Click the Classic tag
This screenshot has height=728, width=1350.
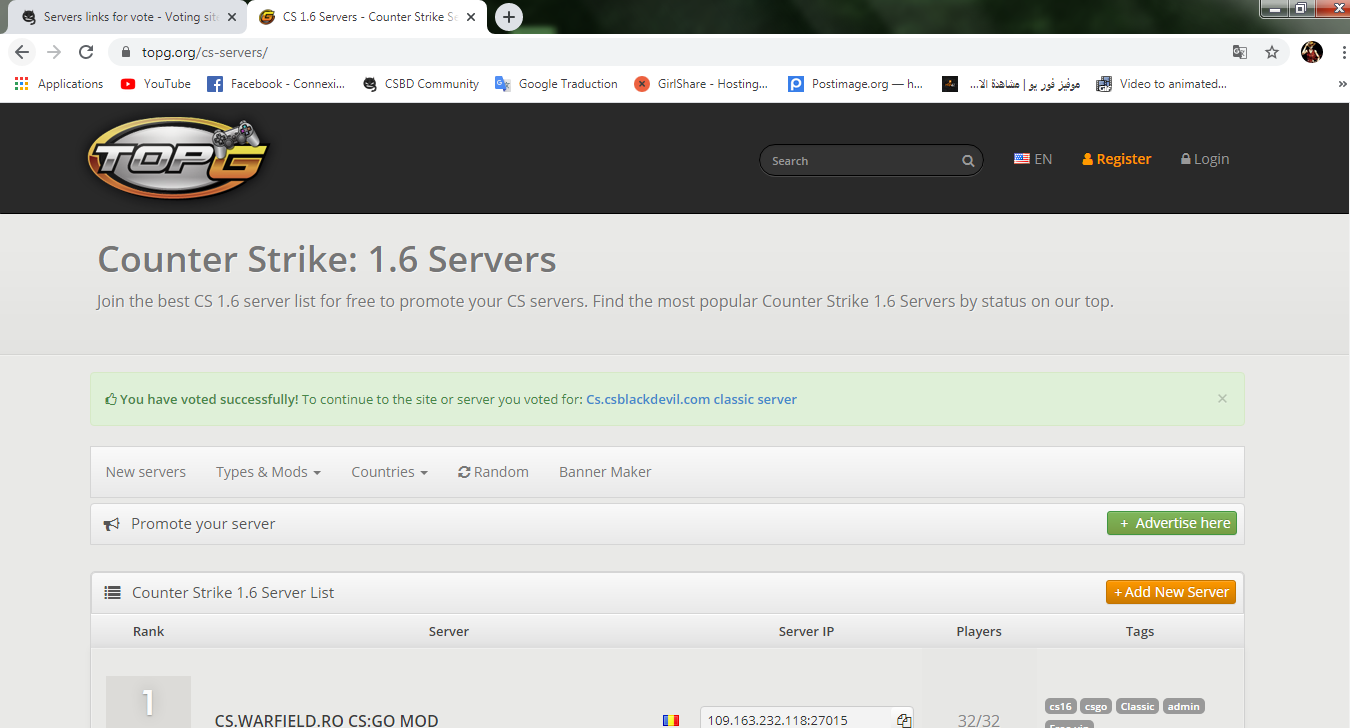[1137, 706]
